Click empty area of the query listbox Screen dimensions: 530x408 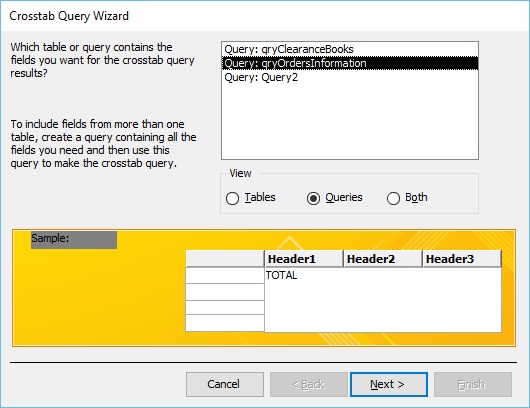[350, 122]
